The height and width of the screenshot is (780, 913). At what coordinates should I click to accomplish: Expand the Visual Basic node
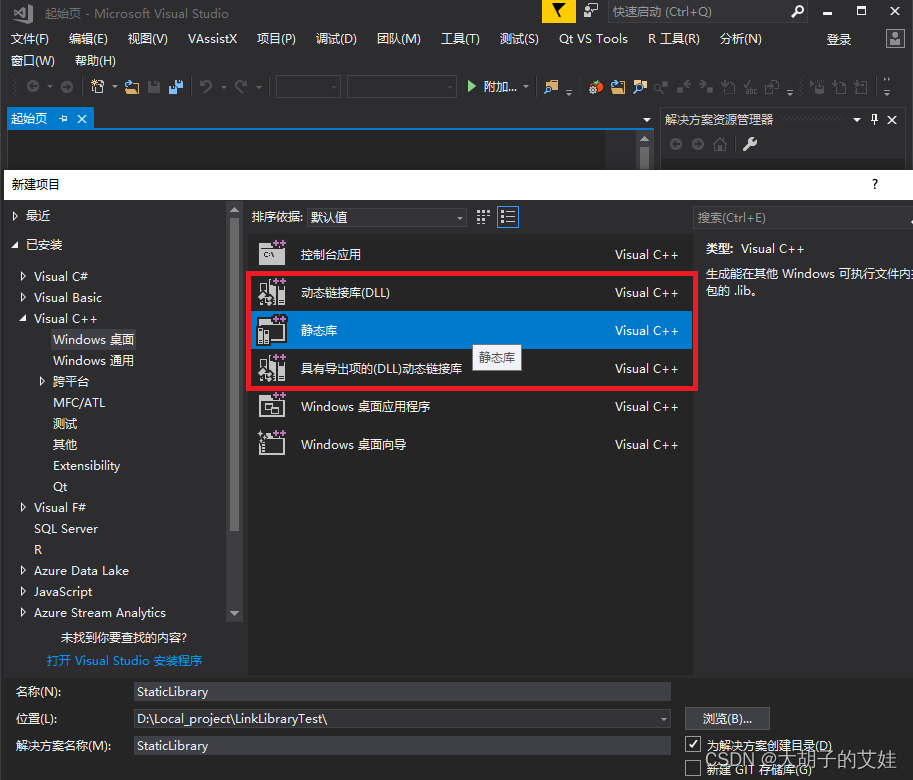pos(23,297)
